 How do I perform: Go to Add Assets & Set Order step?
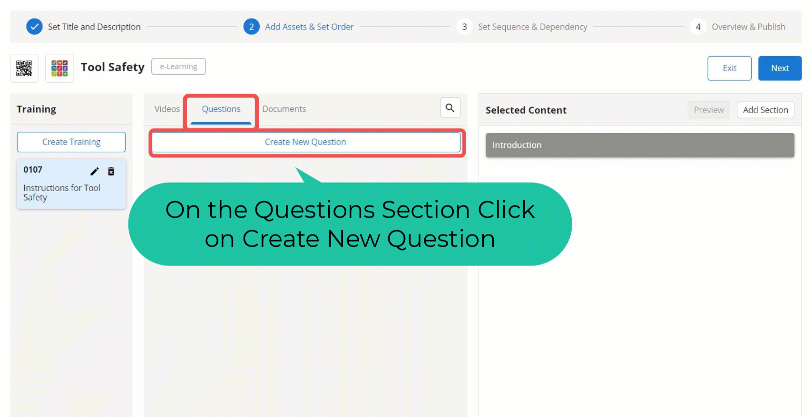coord(309,27)
